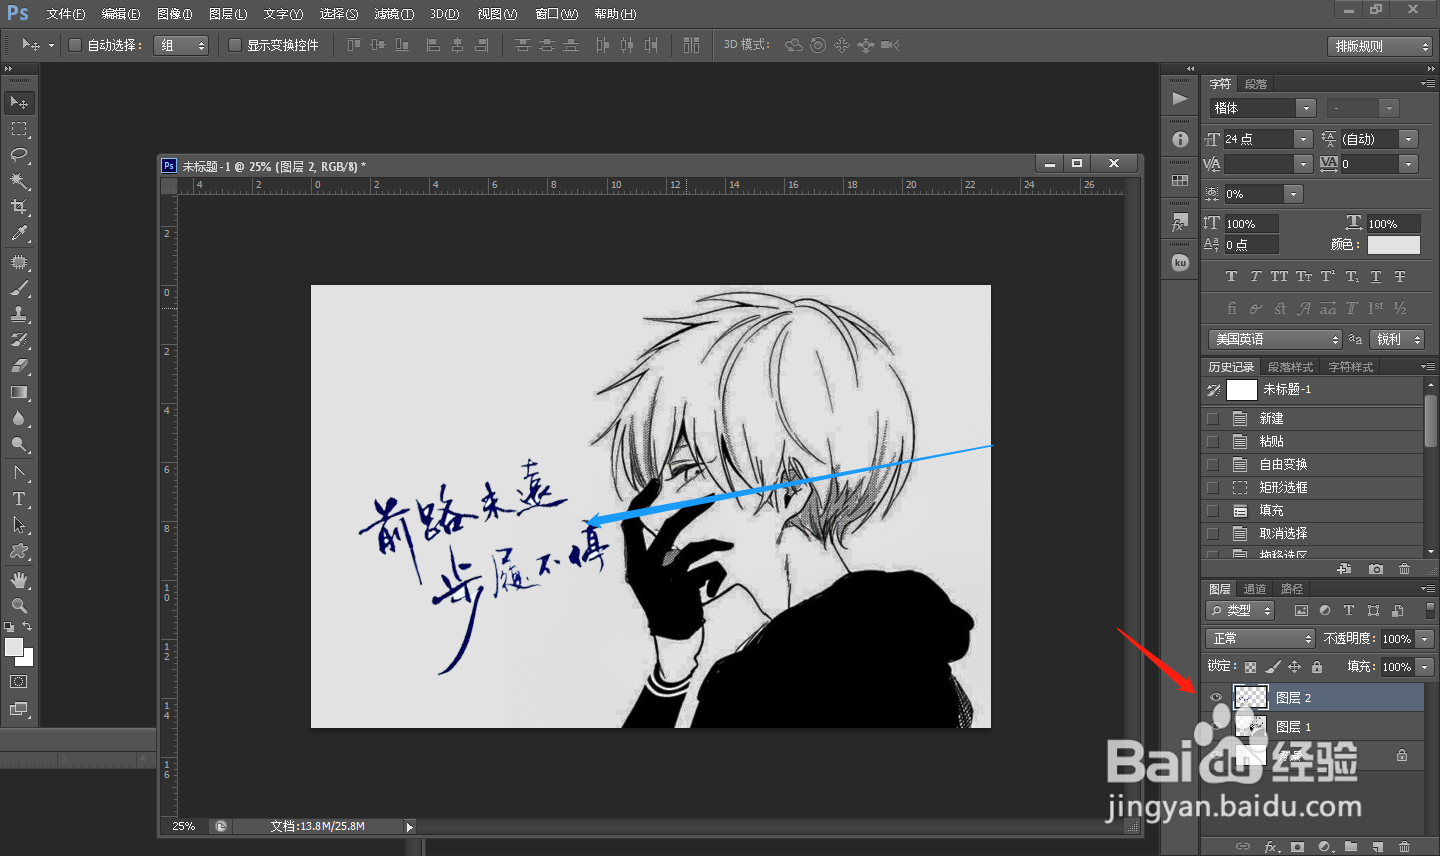Viewport: 1440px width, 856px height.
Task: Open the blend mode 正常 dropdown
Action: point(1260,638)
